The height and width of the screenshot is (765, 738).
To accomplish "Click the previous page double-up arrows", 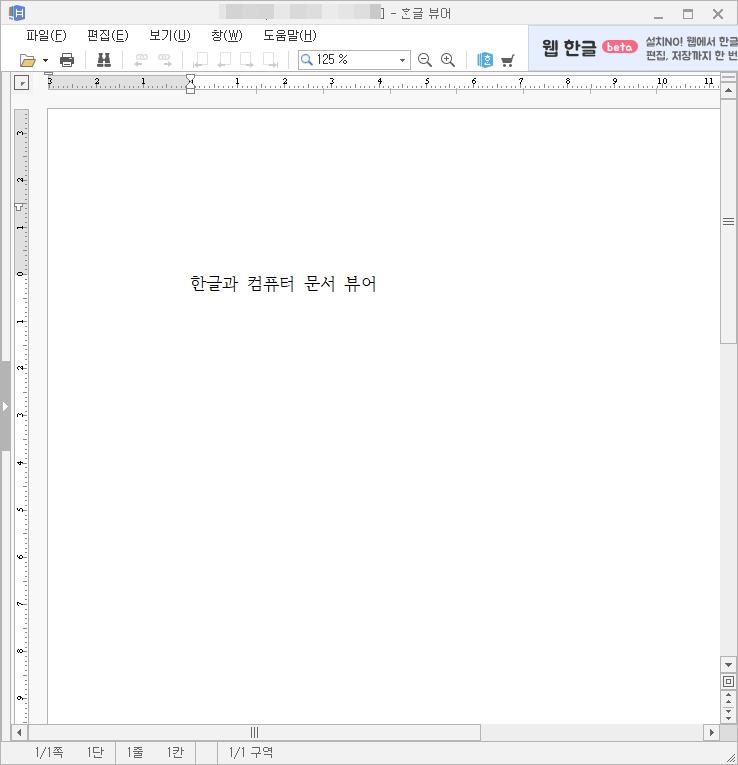I will [728, 697].
